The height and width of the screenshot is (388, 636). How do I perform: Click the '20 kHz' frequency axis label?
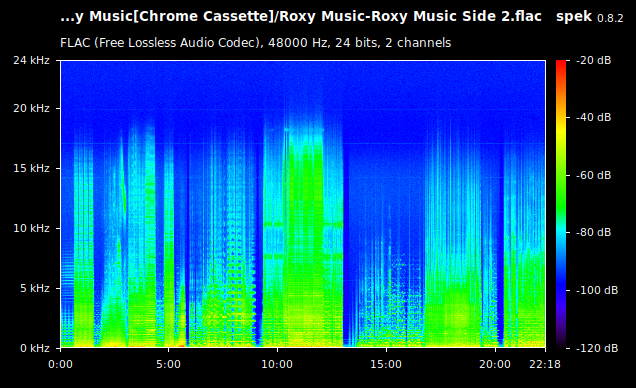(x=31, y=108)
